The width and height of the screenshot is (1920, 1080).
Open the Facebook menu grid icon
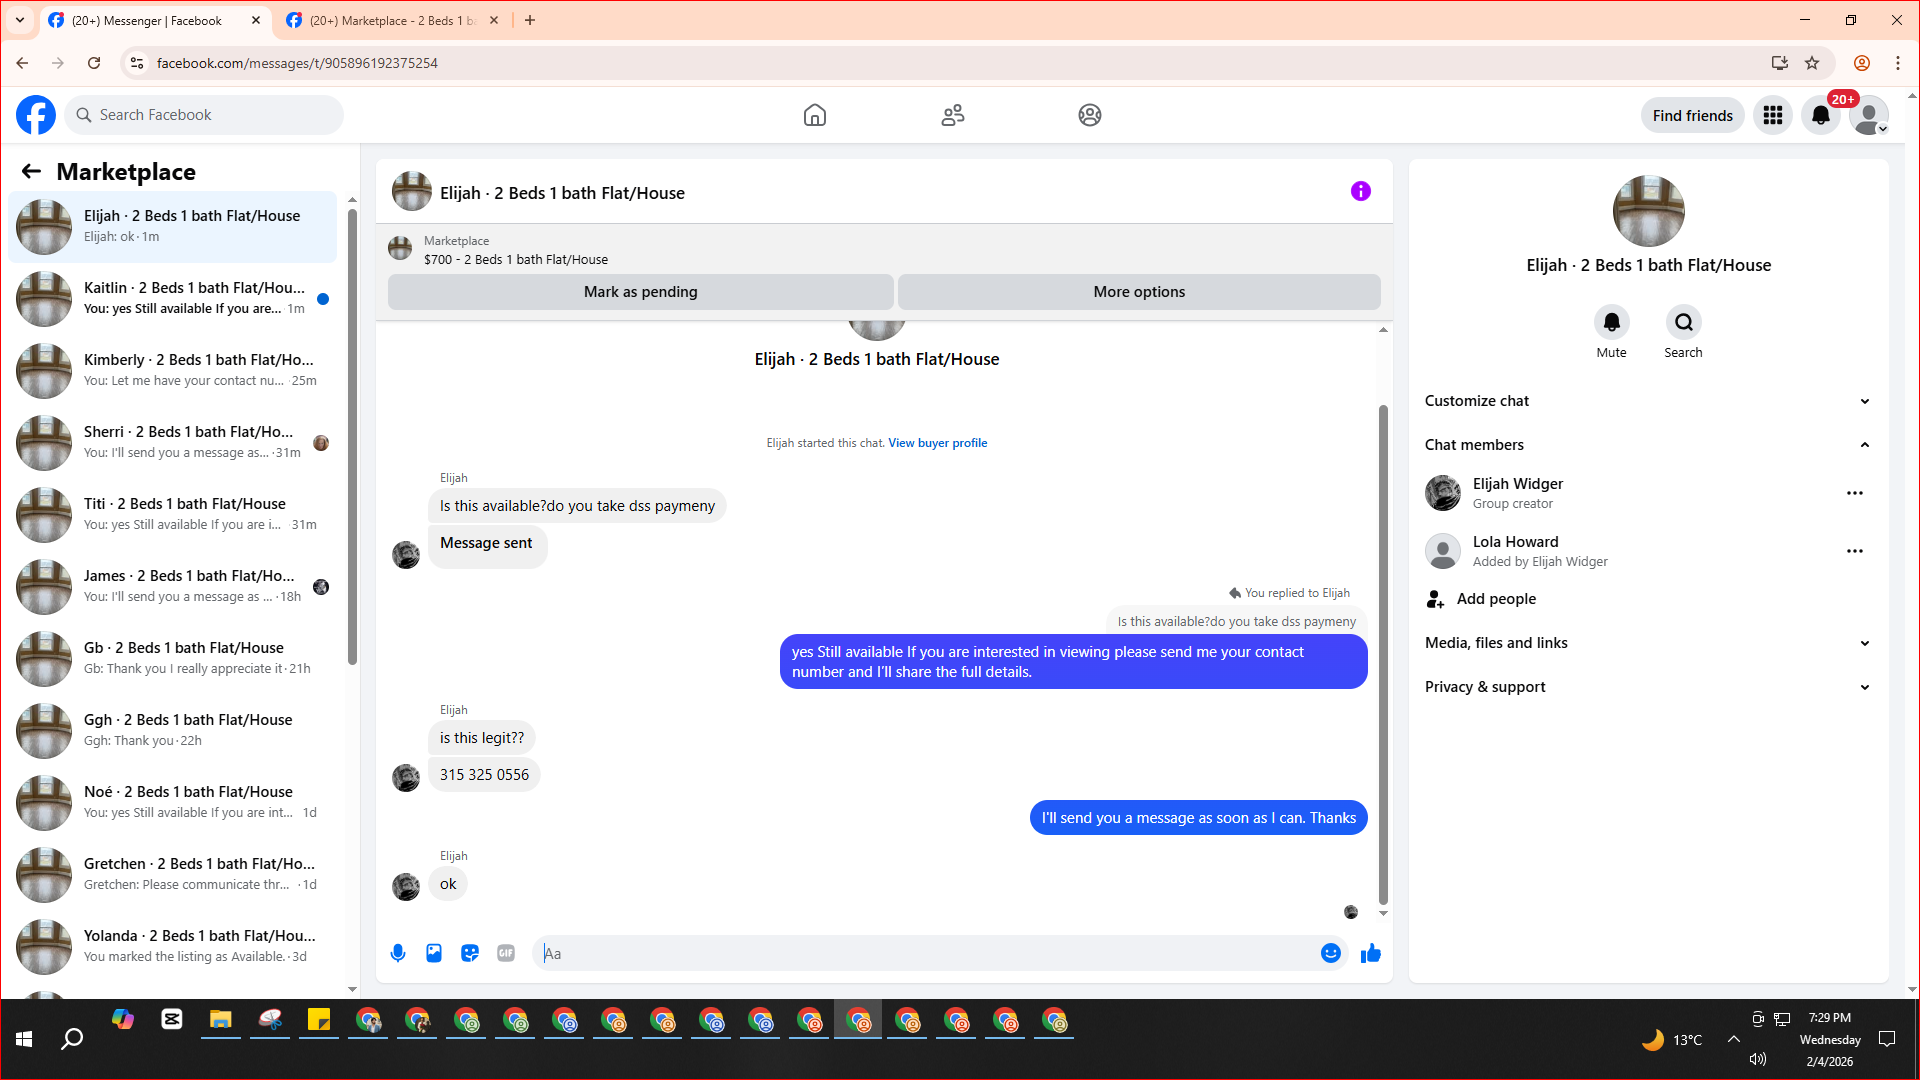(x=1772, y=115)
